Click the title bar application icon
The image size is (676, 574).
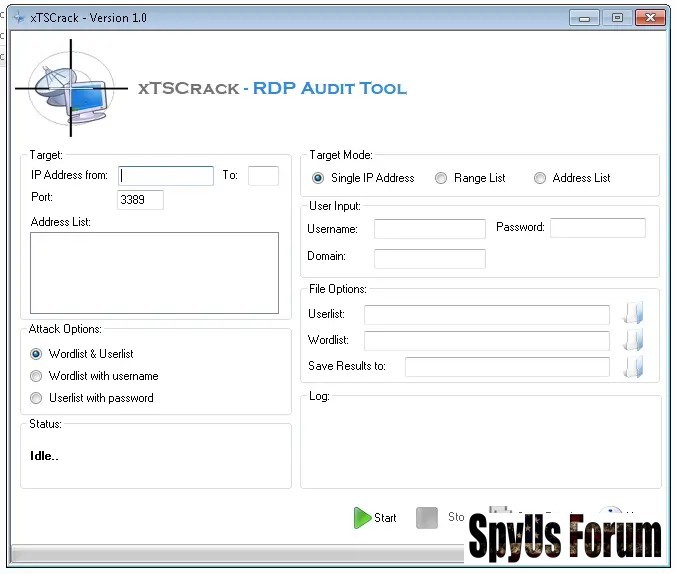(18, 18)
